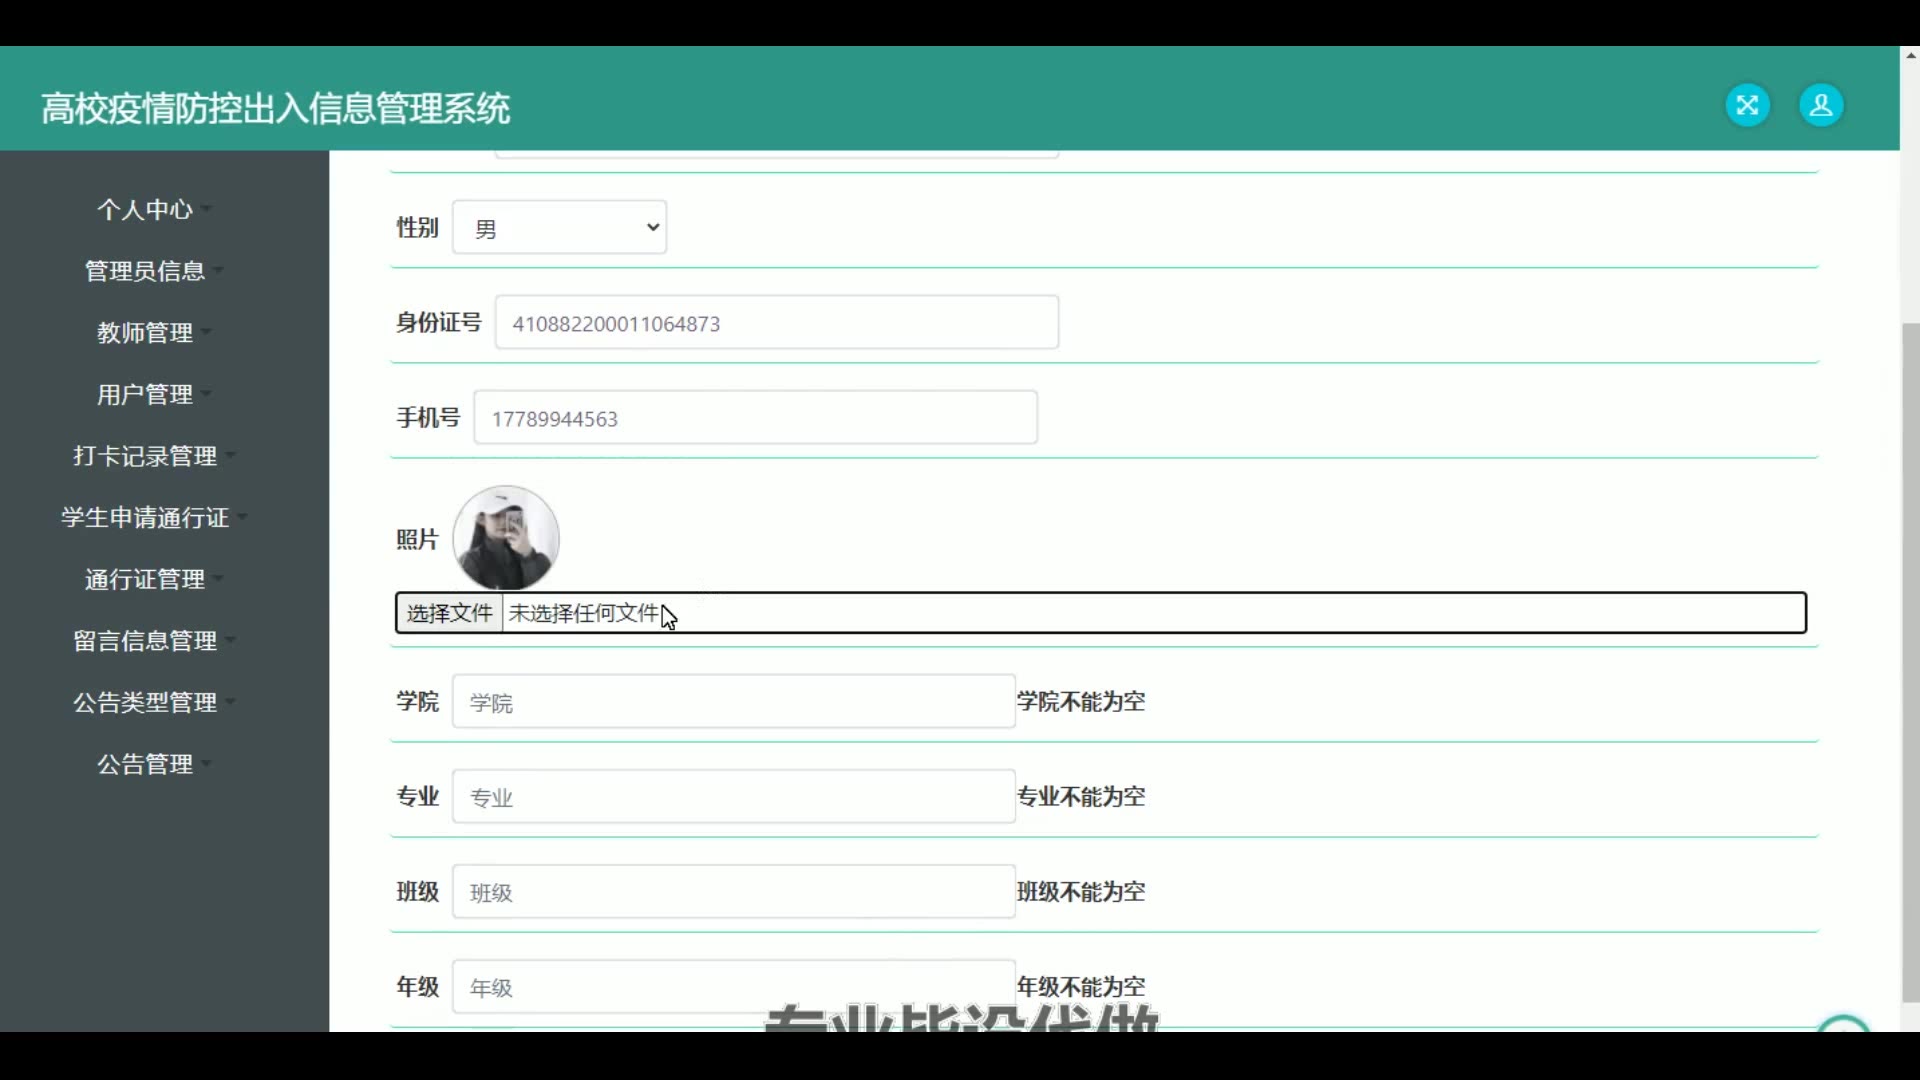Open the user profile icon menu
Image resolution: width=1920 pixels, height=1080 pixels.
1821,105
